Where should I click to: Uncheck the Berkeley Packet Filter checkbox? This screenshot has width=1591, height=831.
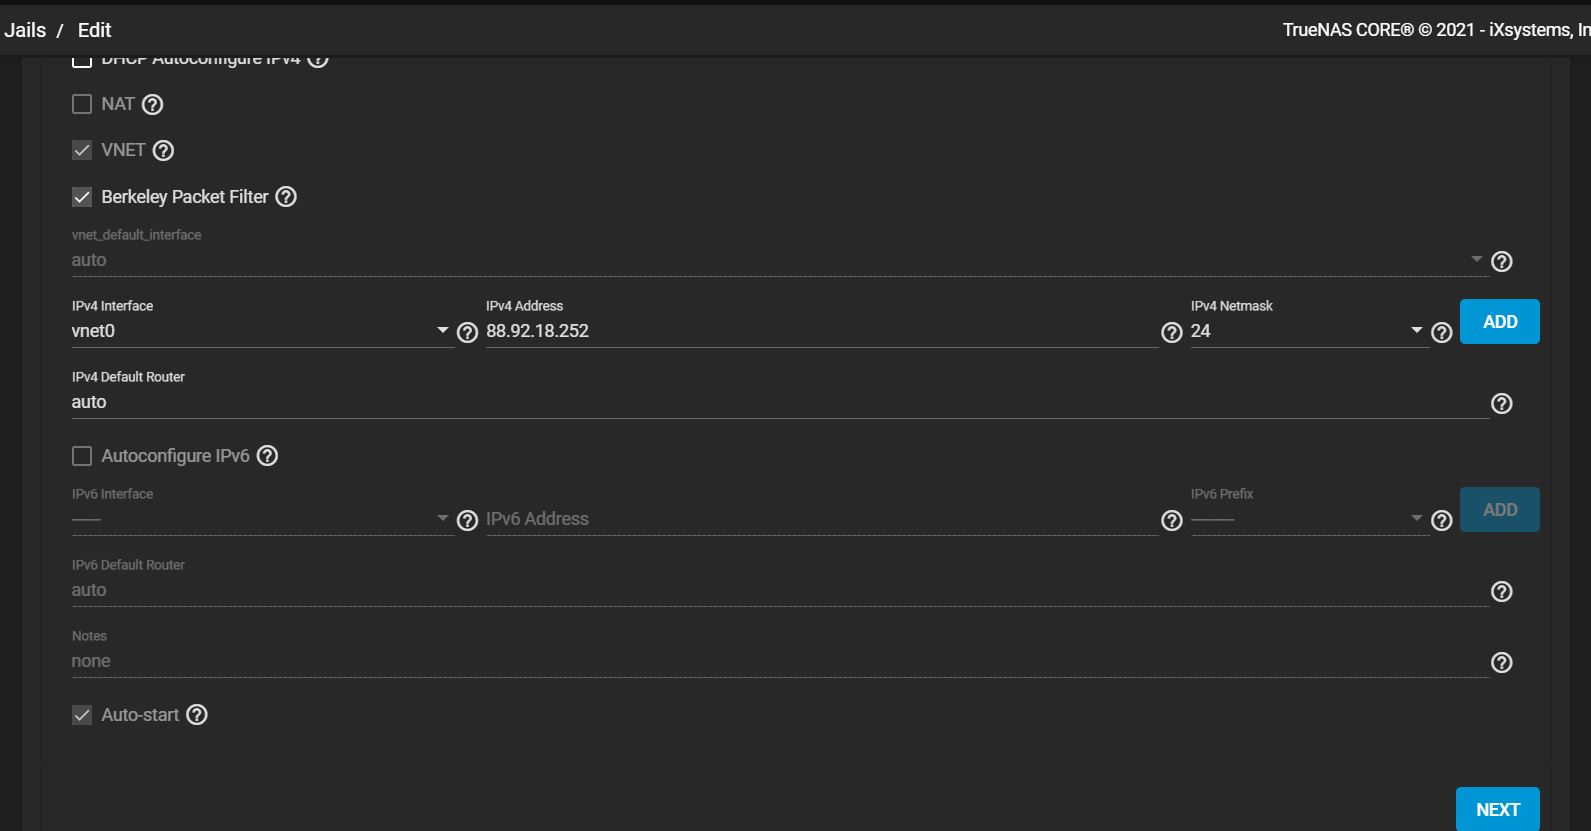(82, 197)
